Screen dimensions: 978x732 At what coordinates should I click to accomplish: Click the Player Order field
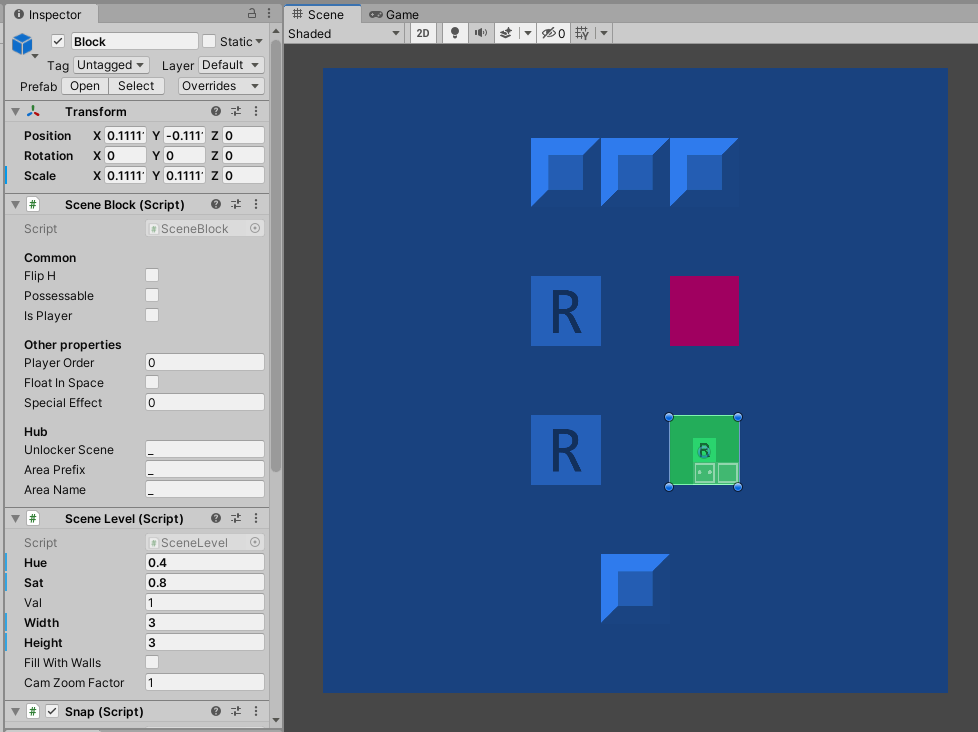tap(205, 362)
